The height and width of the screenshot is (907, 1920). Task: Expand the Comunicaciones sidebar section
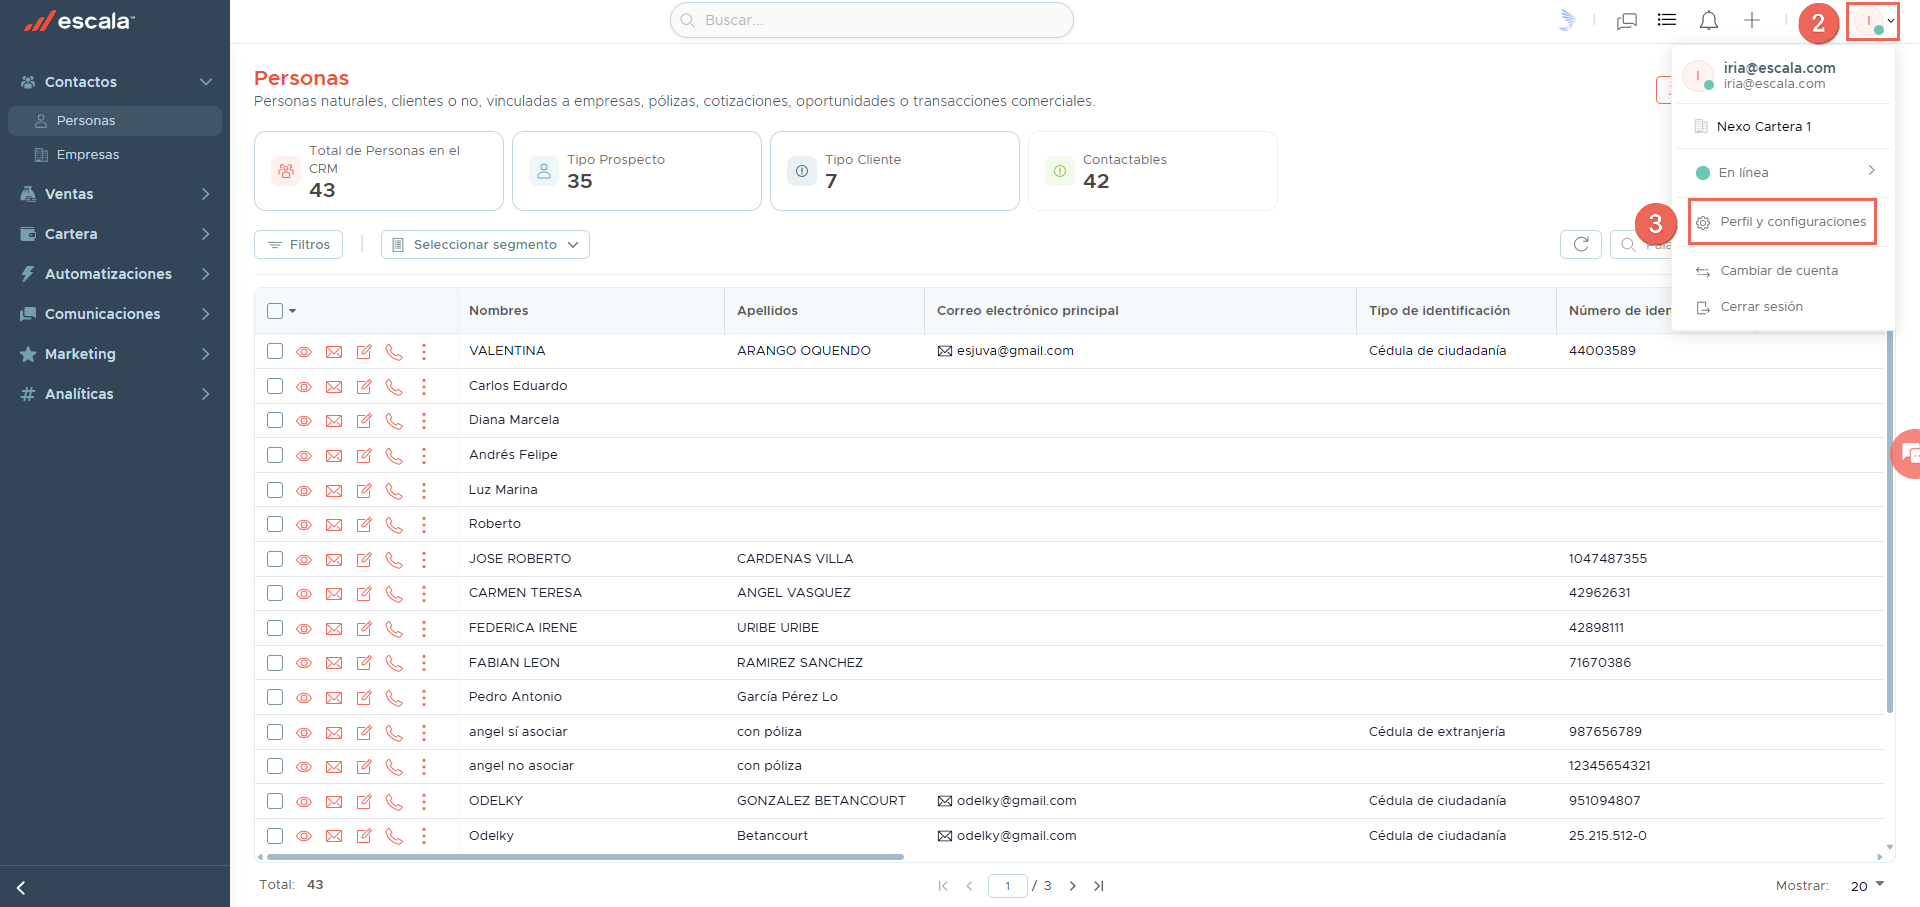[115, 314]
